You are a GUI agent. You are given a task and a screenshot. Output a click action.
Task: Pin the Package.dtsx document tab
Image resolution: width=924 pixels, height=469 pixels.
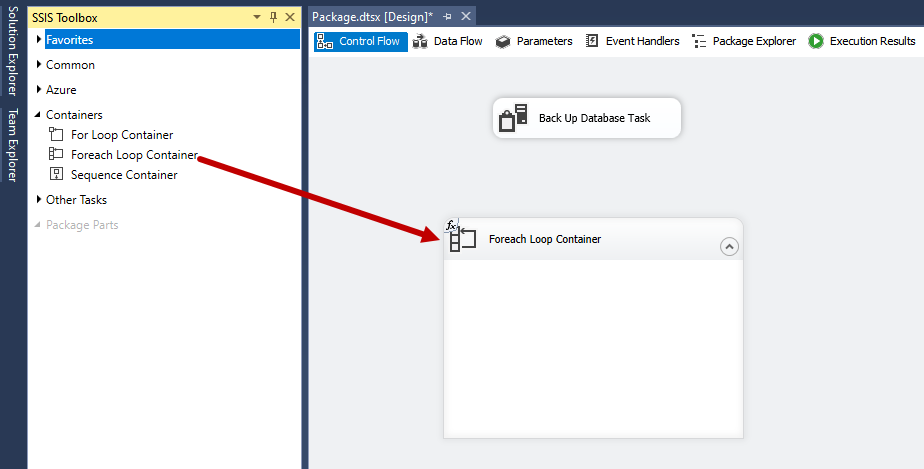447,16
